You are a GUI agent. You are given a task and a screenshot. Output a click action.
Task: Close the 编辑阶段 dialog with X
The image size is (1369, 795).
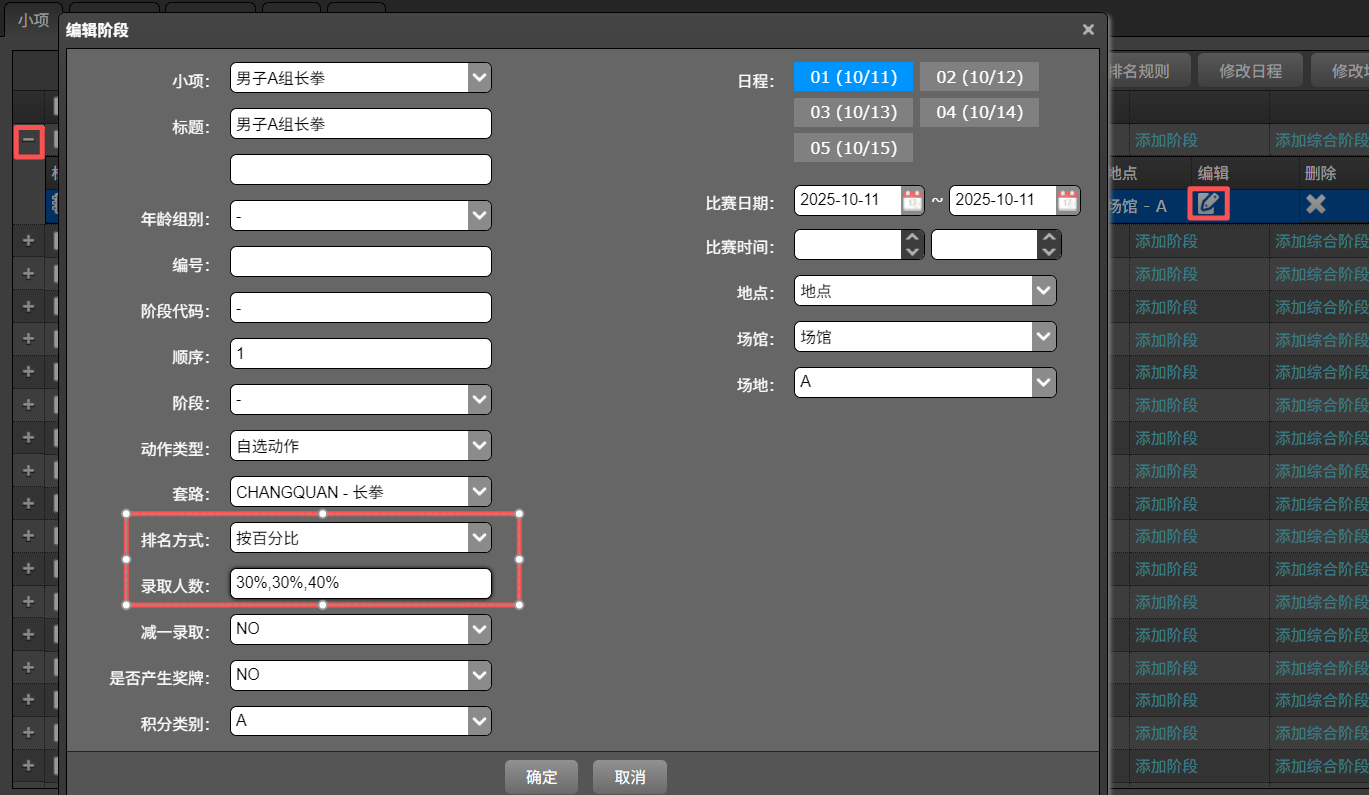point(1088,30)
